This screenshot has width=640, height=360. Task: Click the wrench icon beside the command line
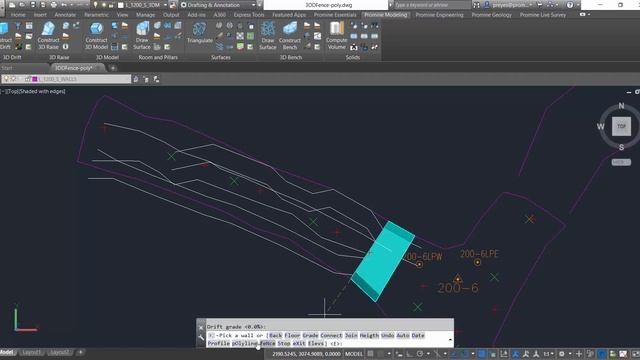tap(201, 337)
